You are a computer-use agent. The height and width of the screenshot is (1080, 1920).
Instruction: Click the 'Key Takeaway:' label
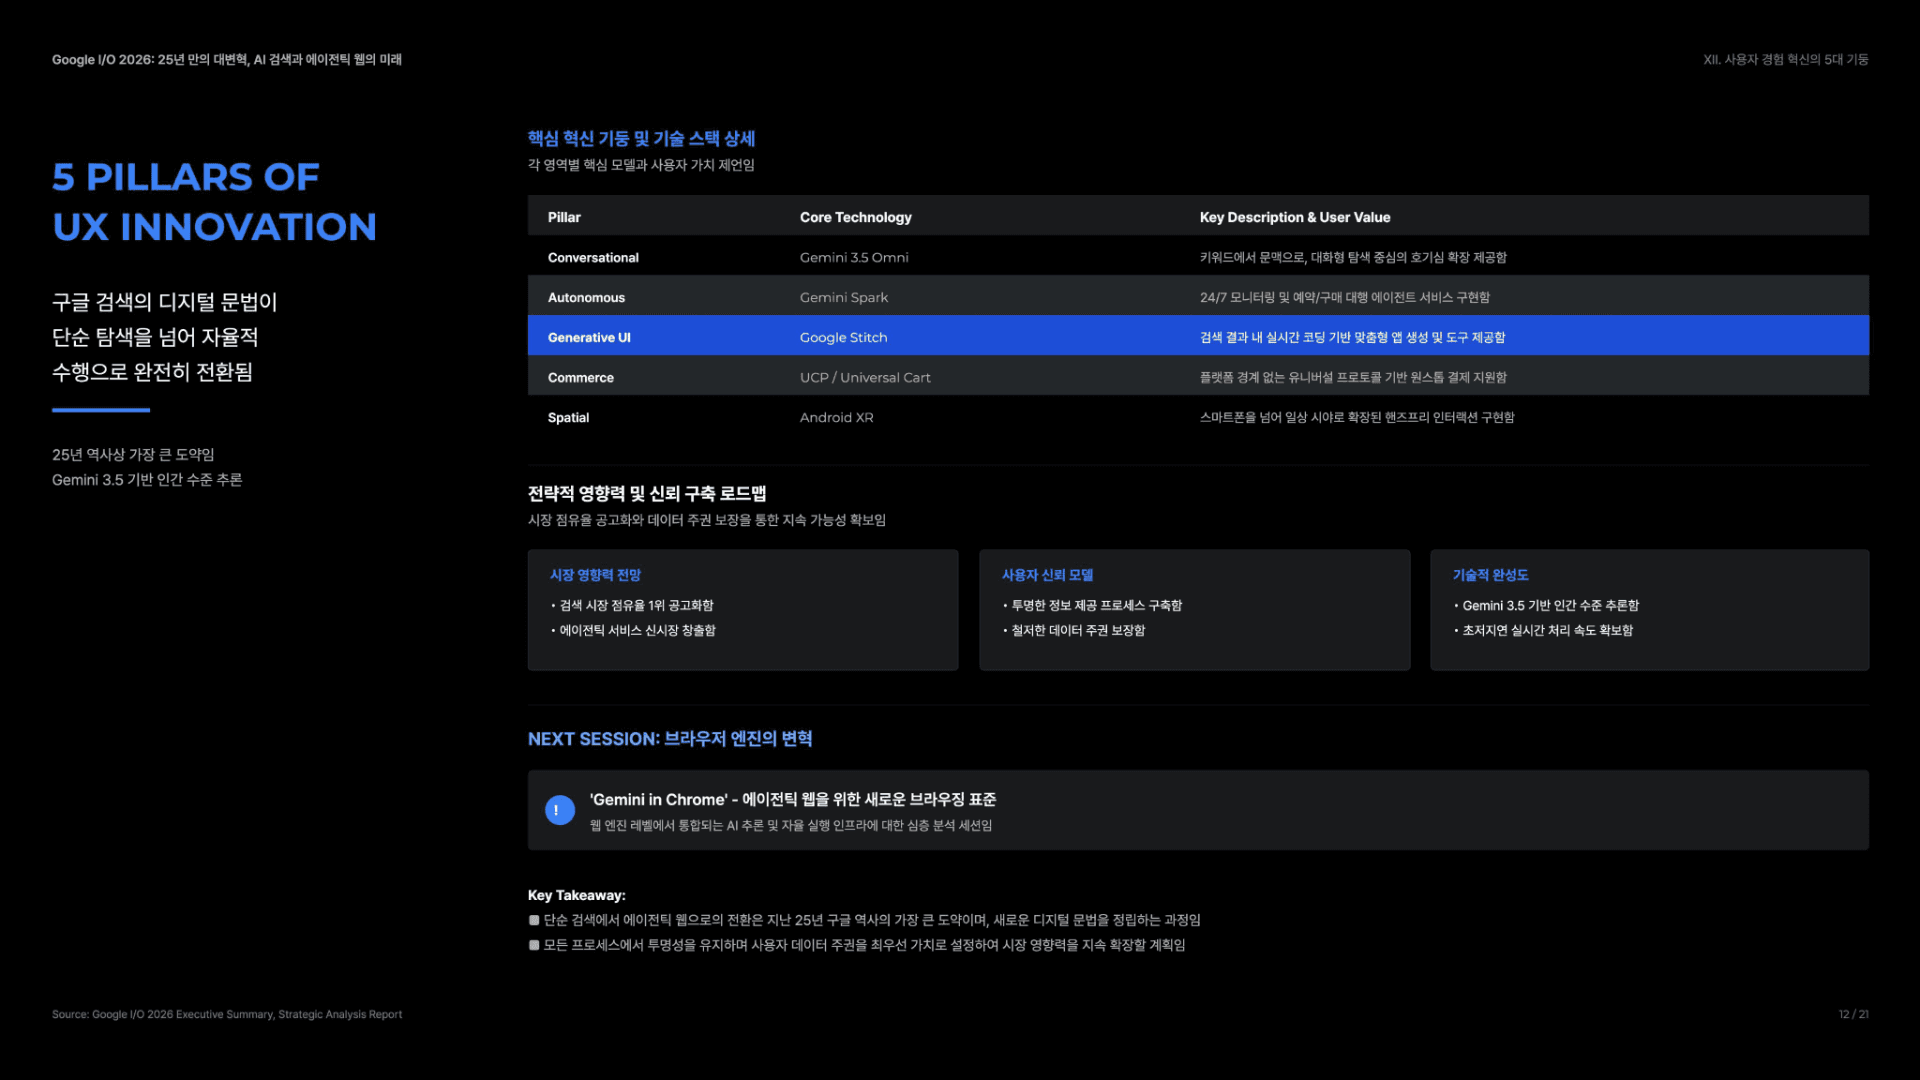pos(577,895)
